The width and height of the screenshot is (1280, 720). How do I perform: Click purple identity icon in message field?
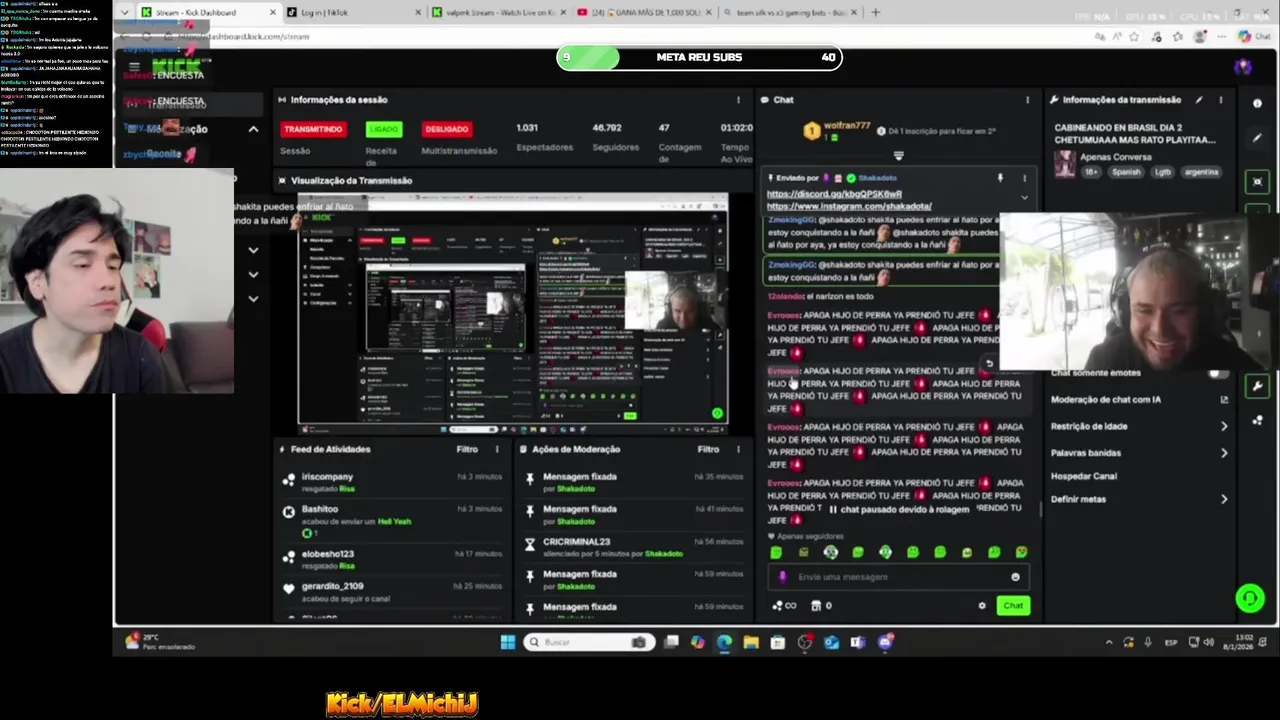(x=782, y=577)
